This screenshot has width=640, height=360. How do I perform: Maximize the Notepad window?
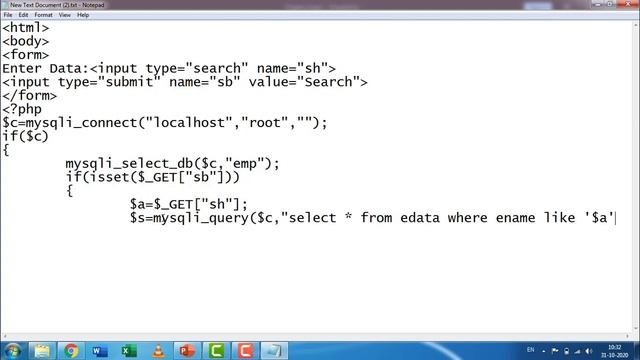click(x=609, y=4)
